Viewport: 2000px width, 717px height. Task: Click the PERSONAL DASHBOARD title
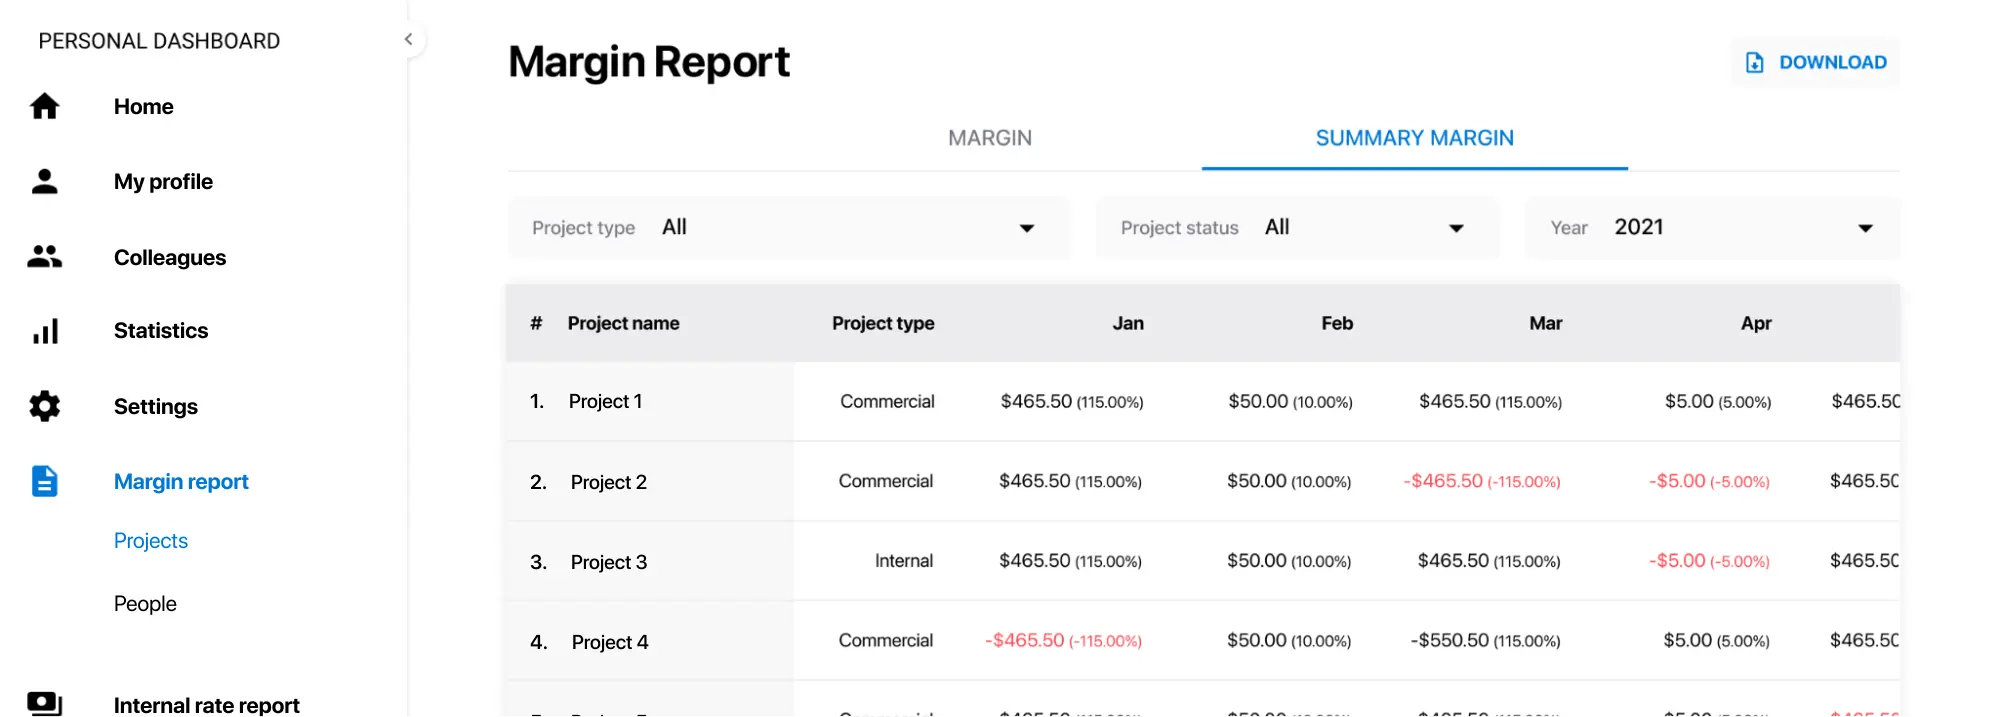click(159, 41)
